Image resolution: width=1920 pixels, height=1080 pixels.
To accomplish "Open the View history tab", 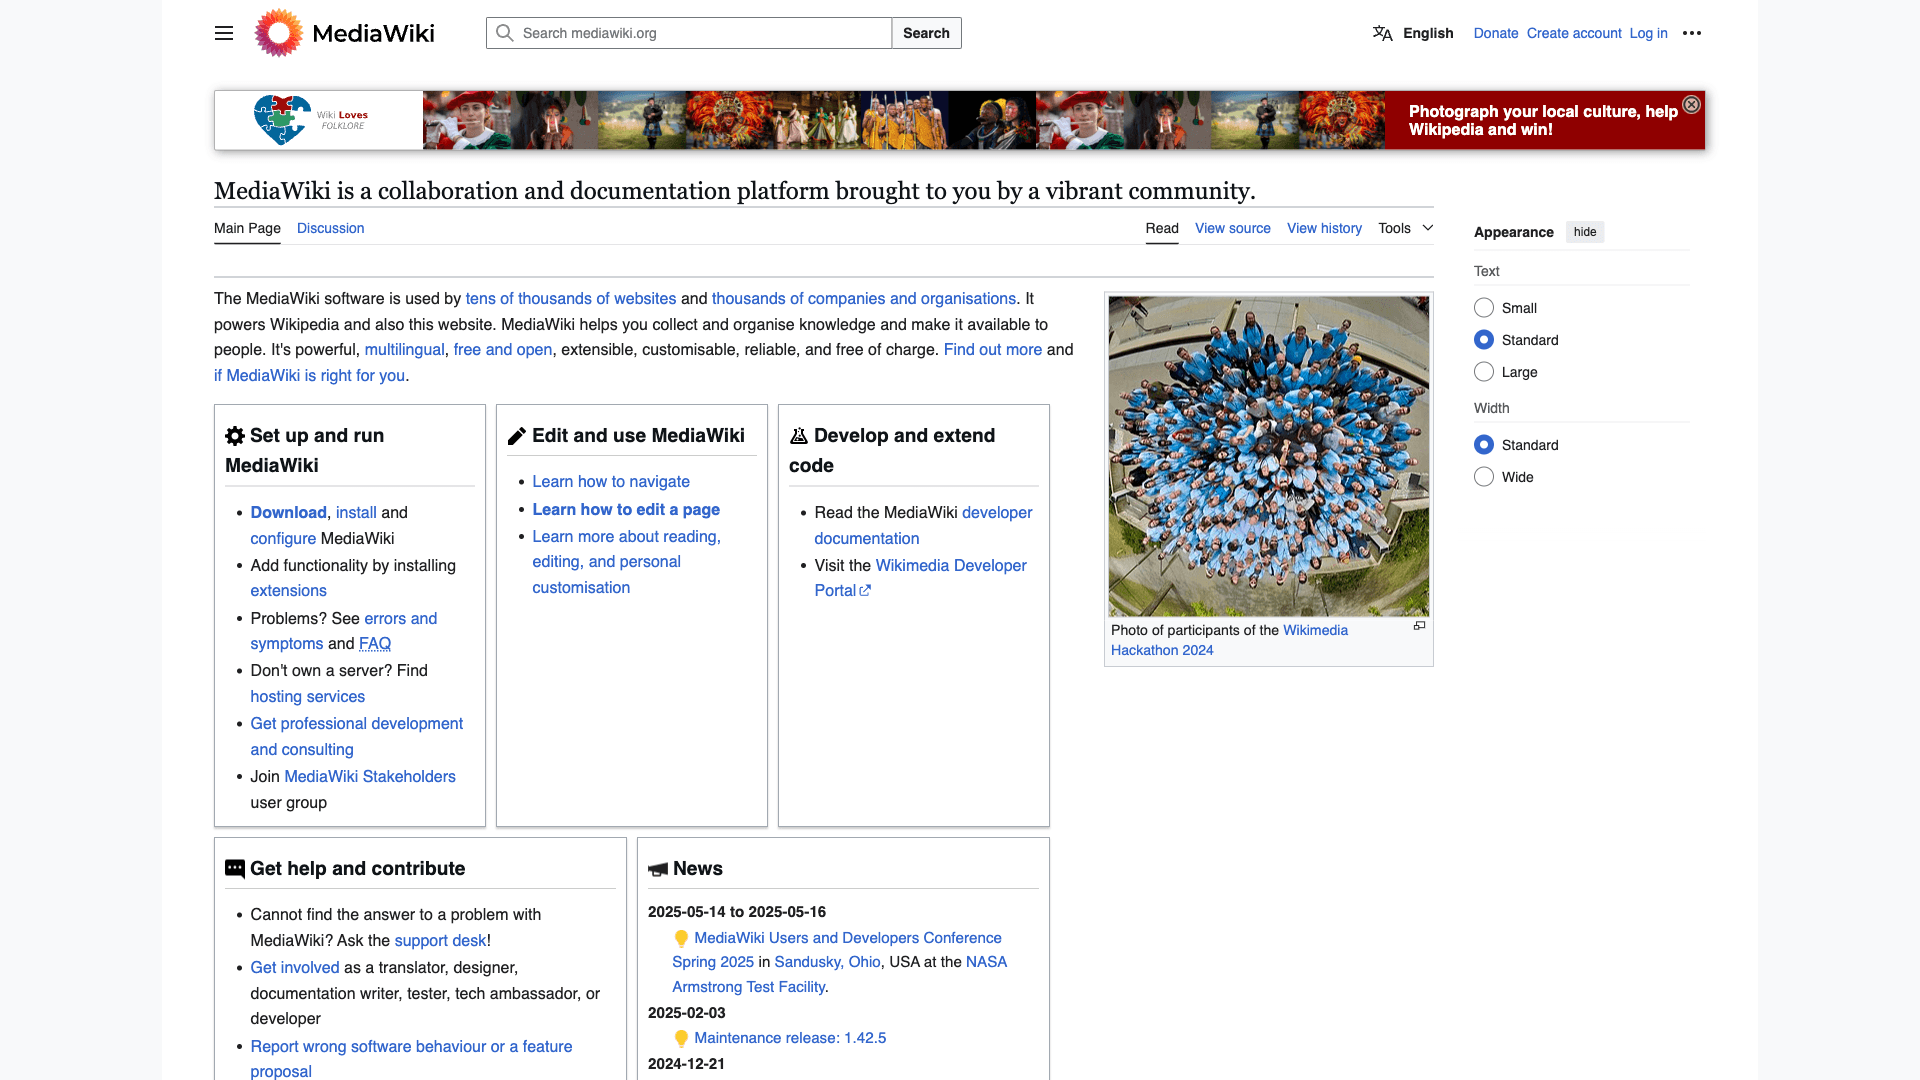I will [x=1324, y=228].
